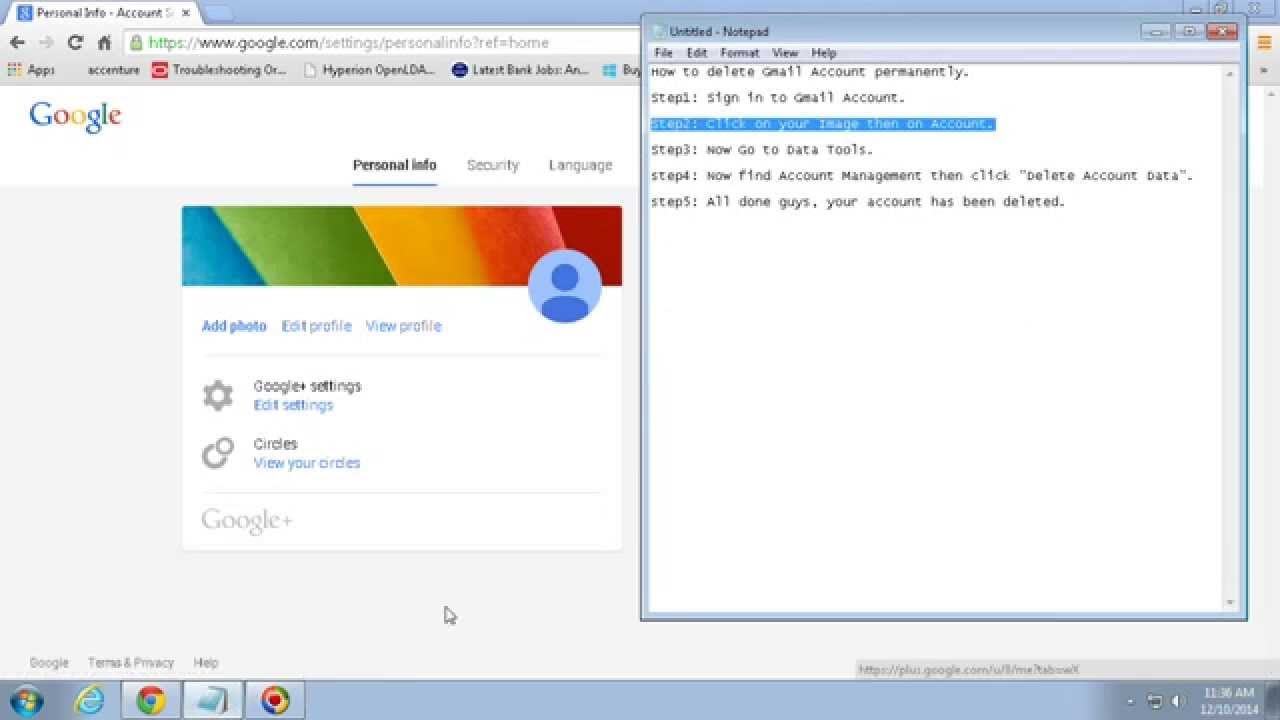Click the Google logo

75,117
